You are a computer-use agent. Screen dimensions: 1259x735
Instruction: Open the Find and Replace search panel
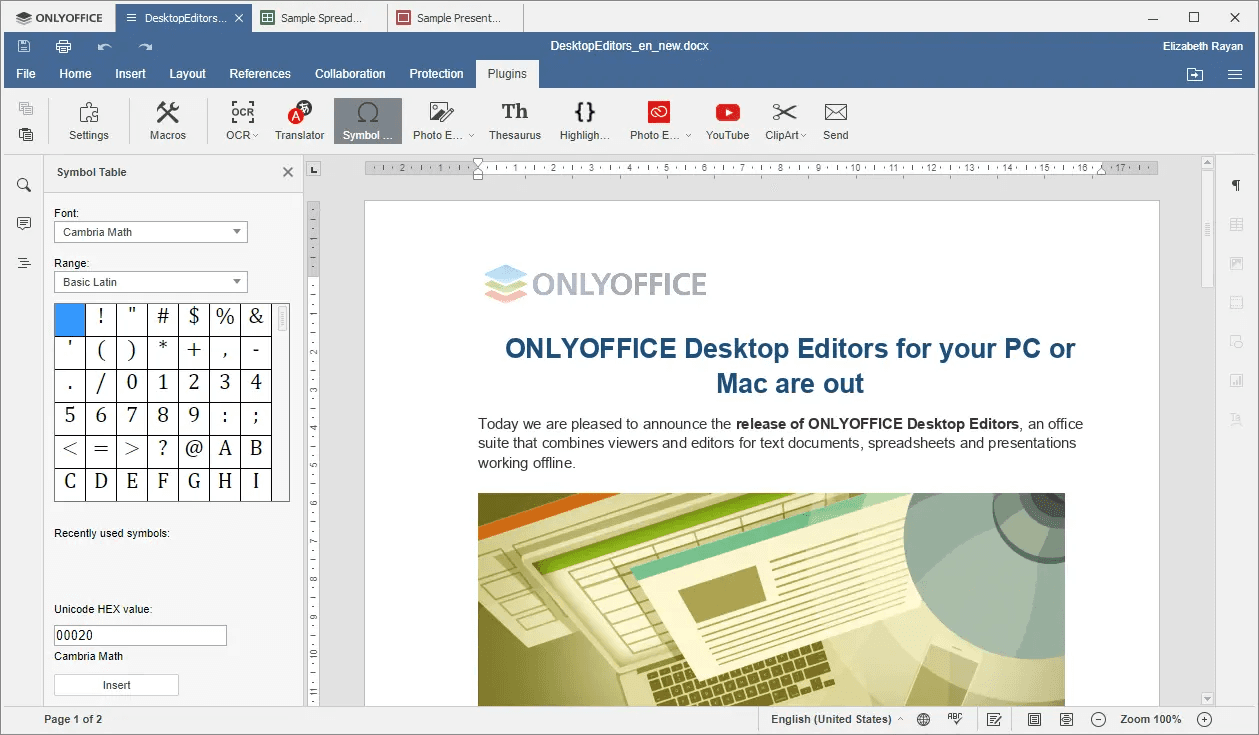(x=22, y=185)
